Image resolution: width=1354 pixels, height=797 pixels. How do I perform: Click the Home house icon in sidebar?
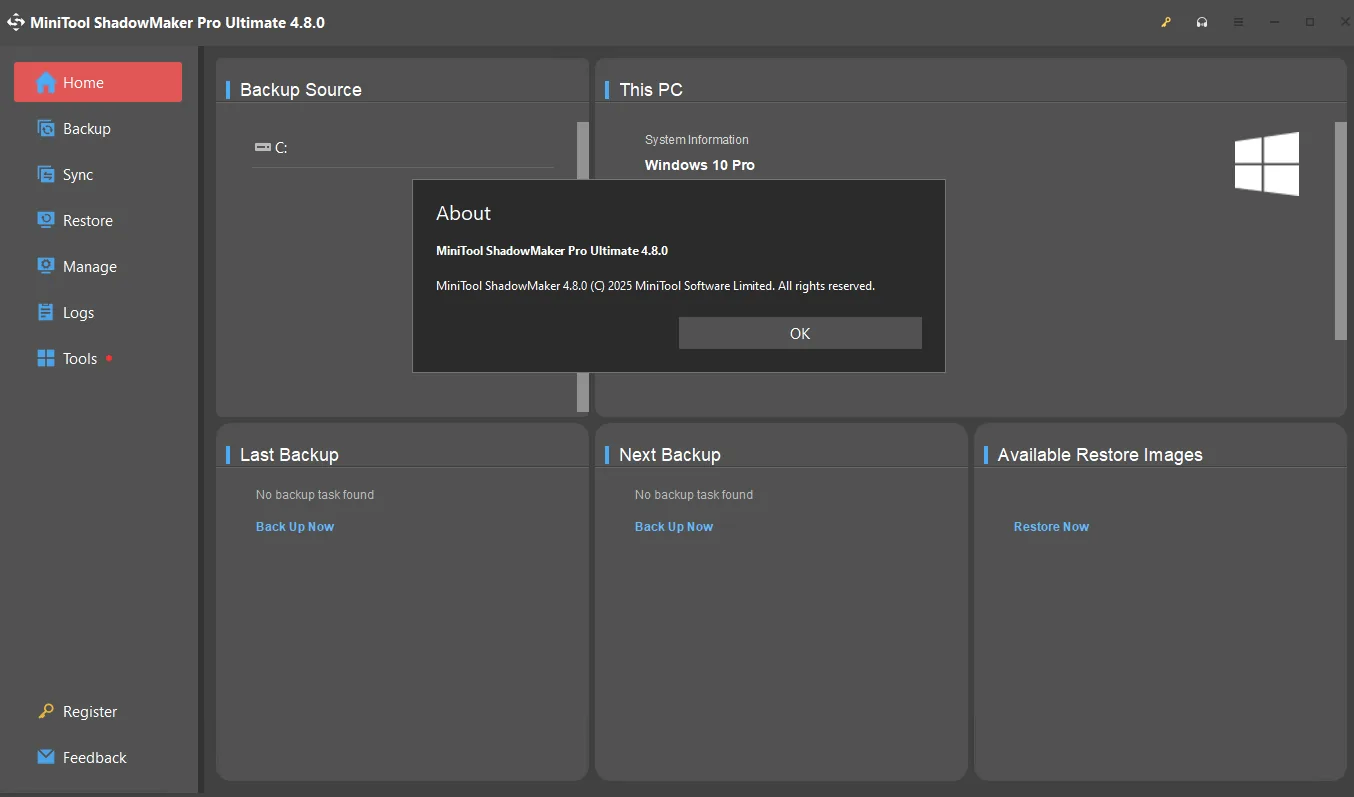point(46,82)
